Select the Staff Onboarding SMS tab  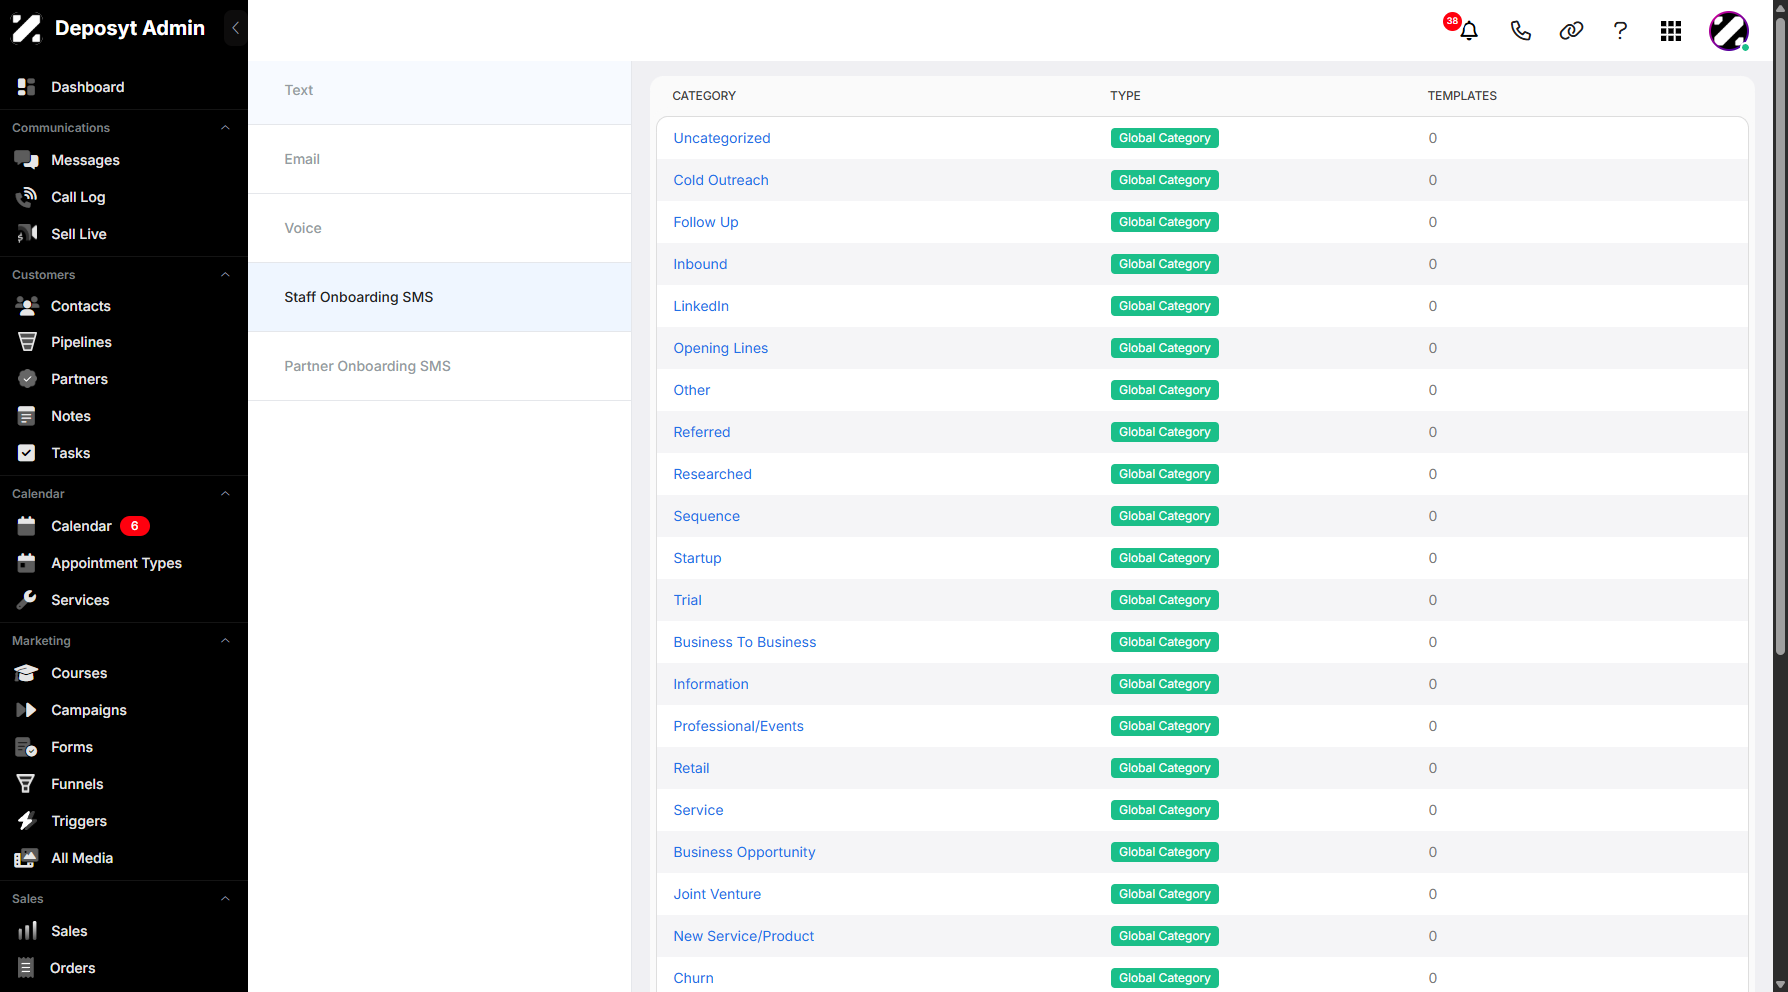coord(440,297)
